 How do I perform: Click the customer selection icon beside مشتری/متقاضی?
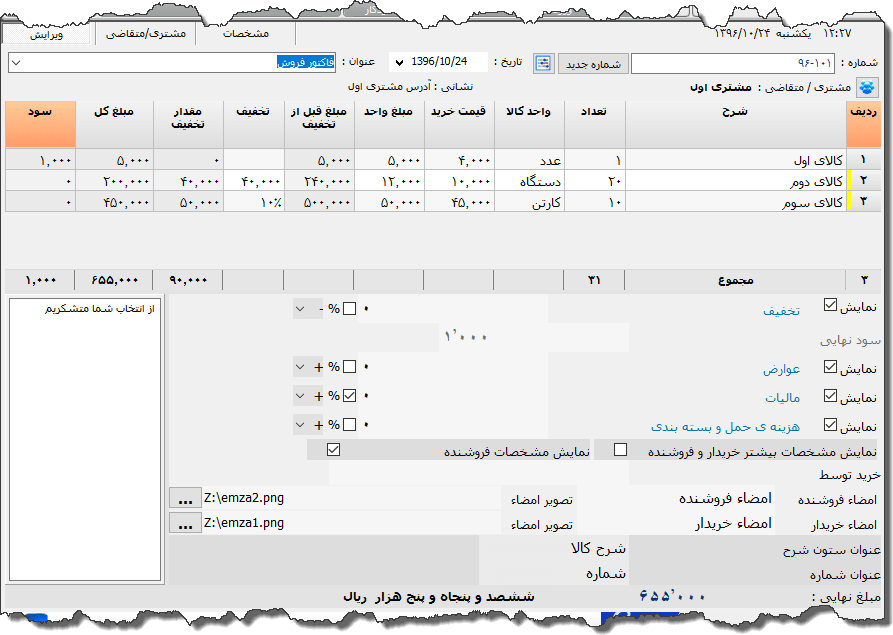click(866, 86)
